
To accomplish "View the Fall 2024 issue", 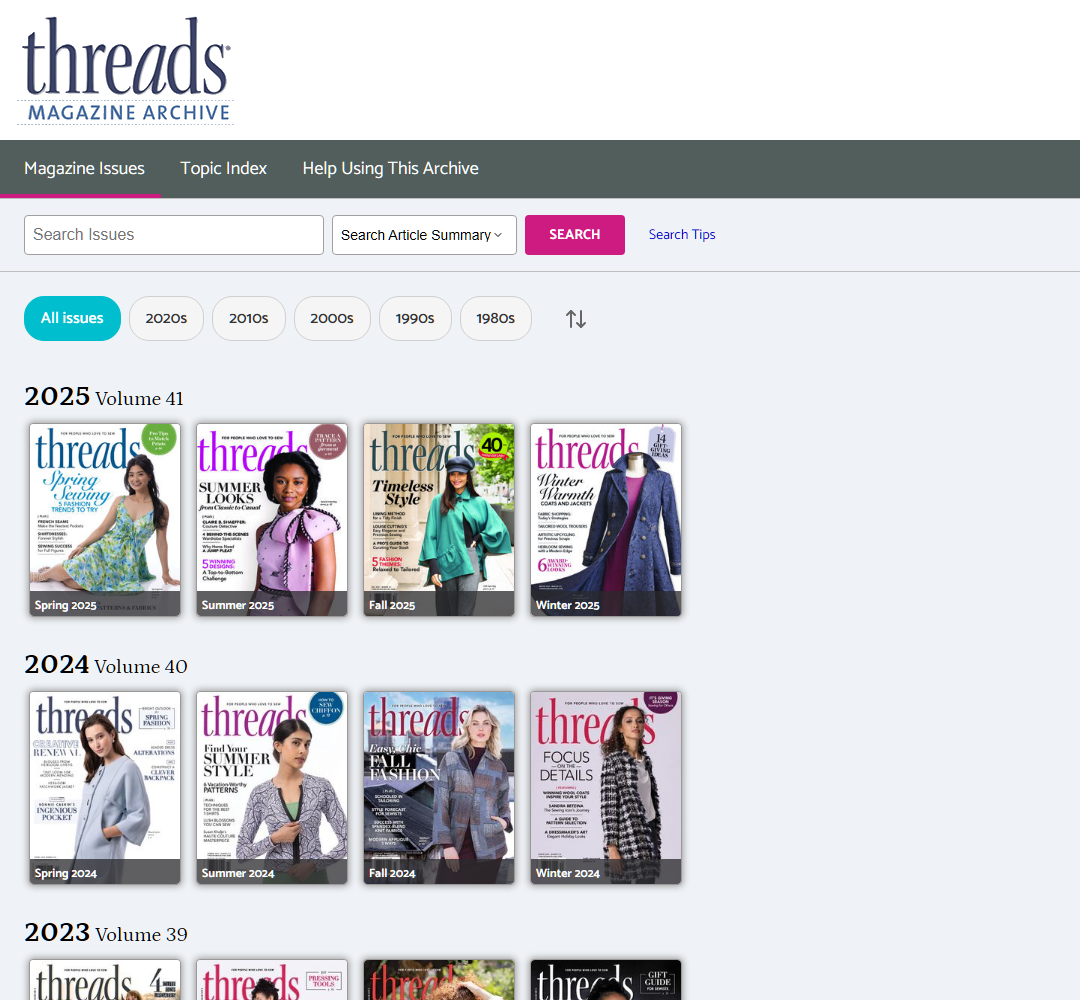I will (438, 787).
